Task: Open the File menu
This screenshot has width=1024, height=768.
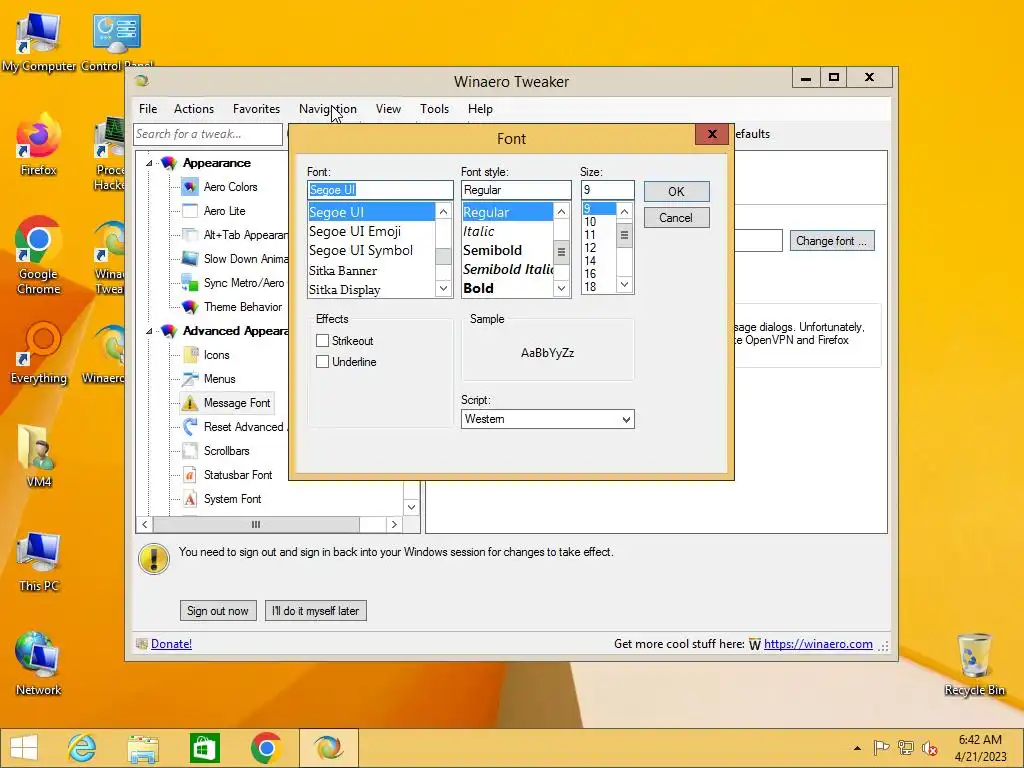Action: pos(148,109)
